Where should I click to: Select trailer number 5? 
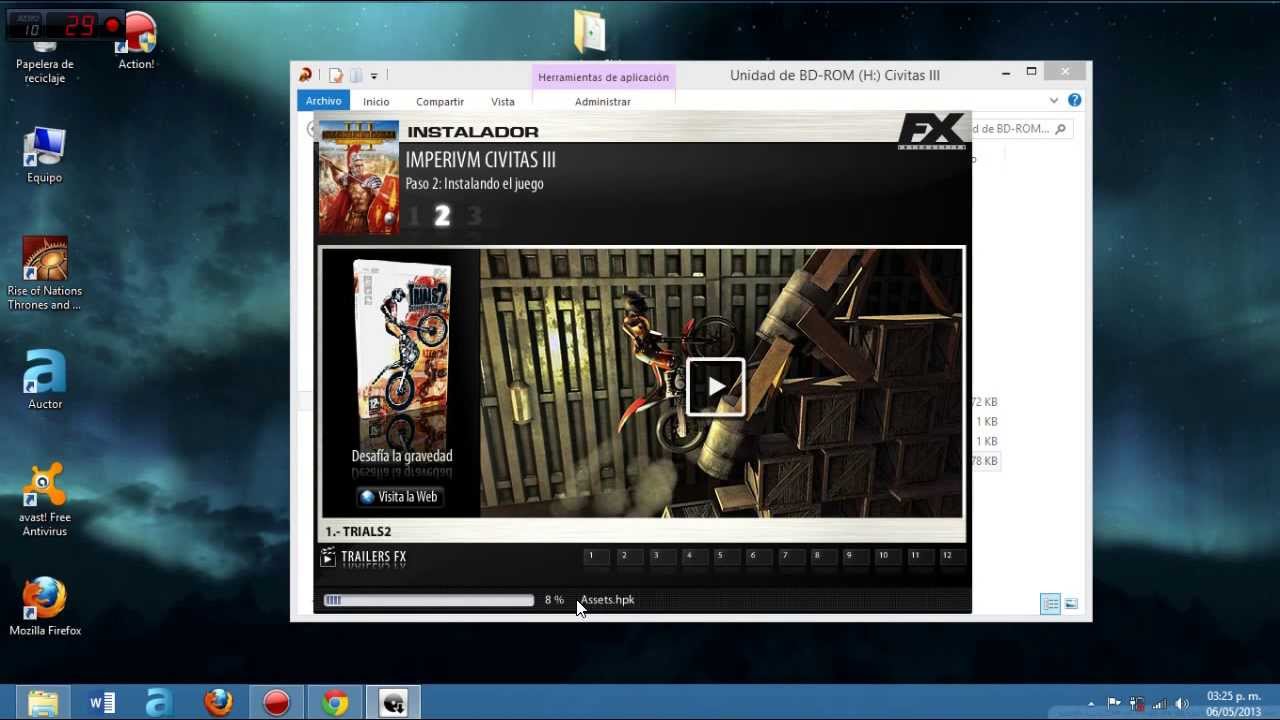tap(725, 557)
